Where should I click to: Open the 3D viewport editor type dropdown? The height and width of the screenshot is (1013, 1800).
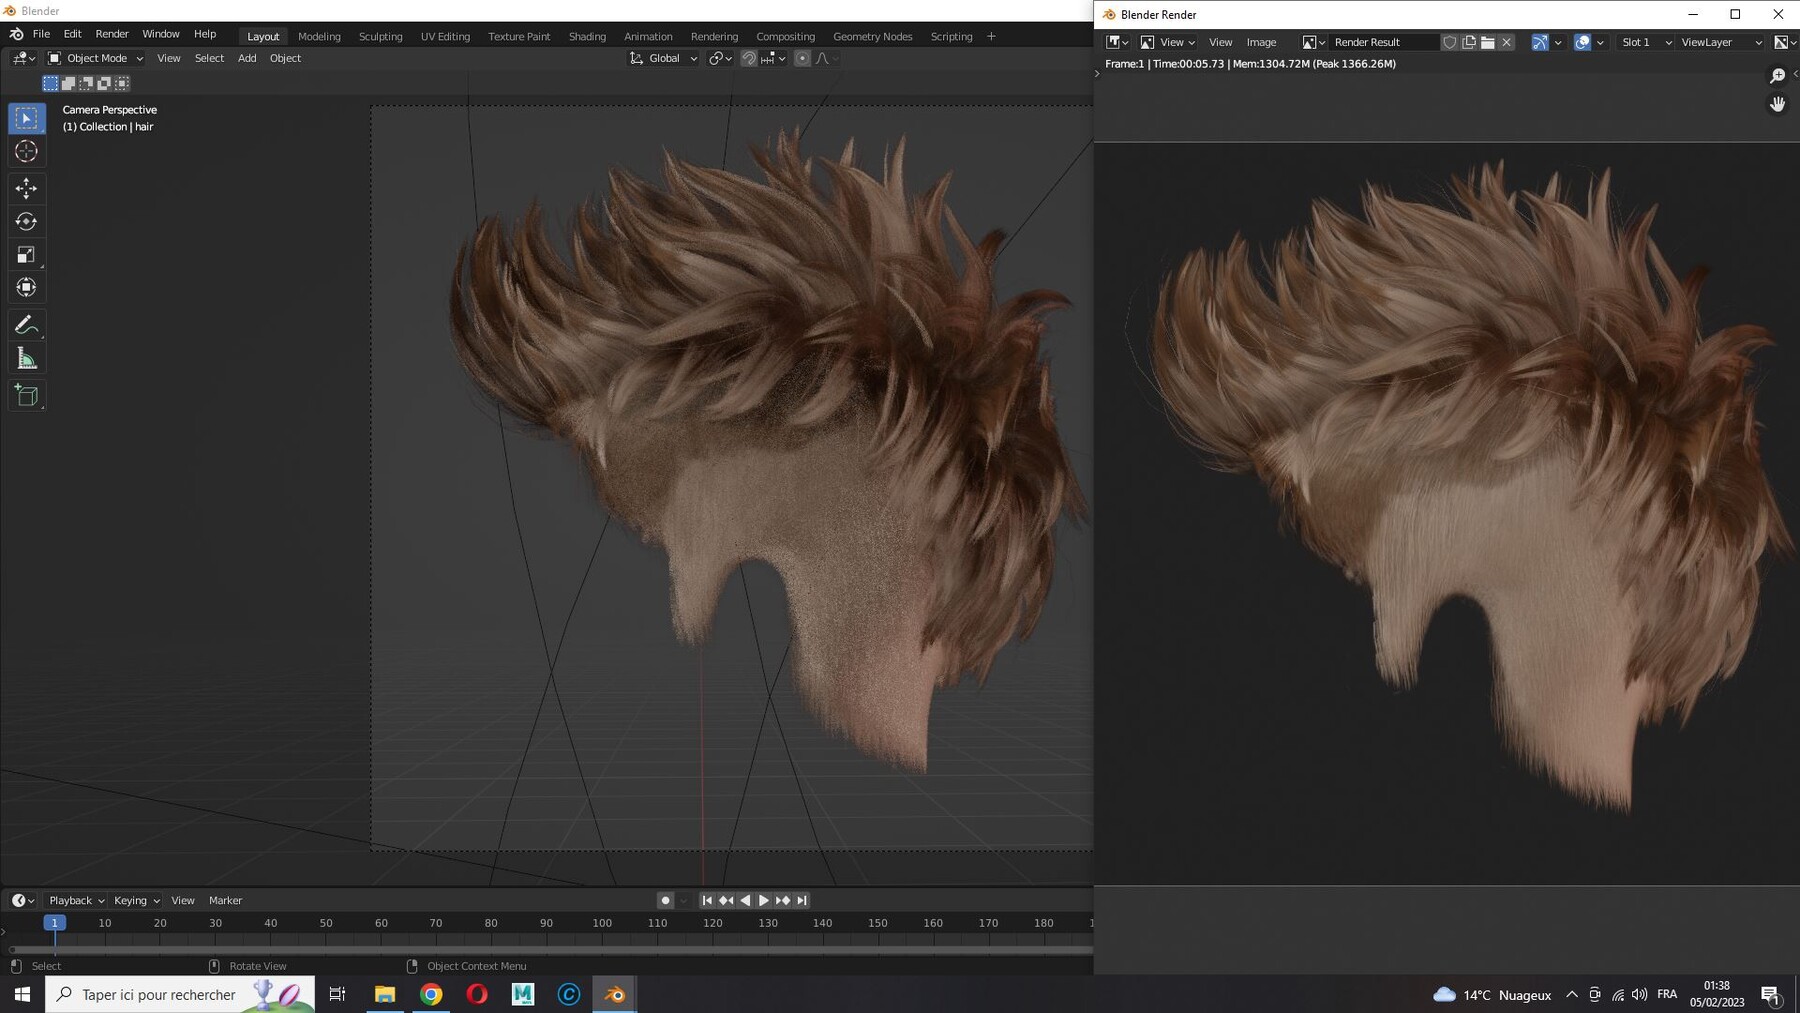click(24, 58)
